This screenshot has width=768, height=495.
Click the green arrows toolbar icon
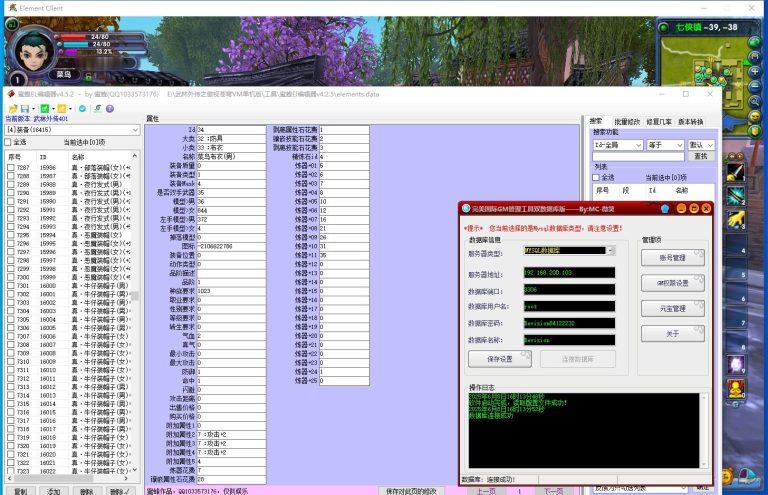point(97,109)
